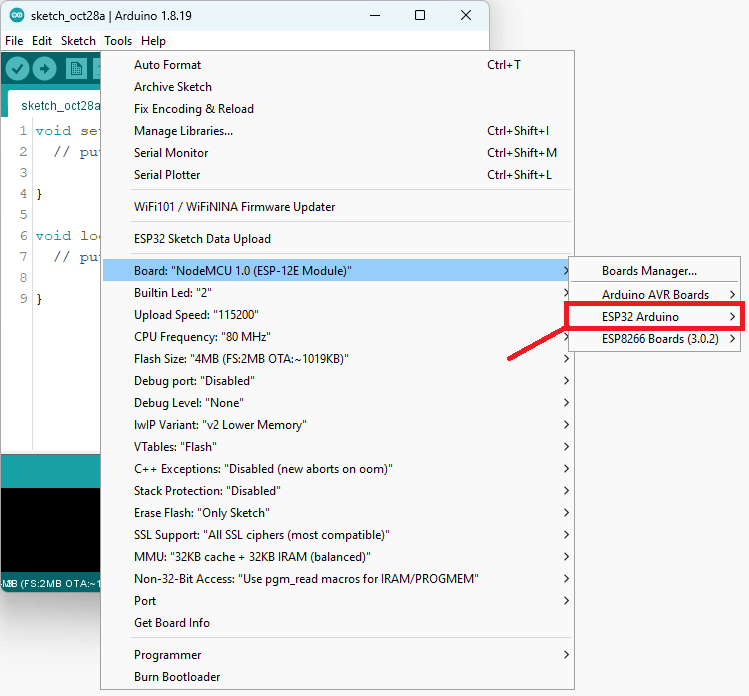
Task: Click line 1 void setup code
Action: pyautogui.click(x=67, y=130)
